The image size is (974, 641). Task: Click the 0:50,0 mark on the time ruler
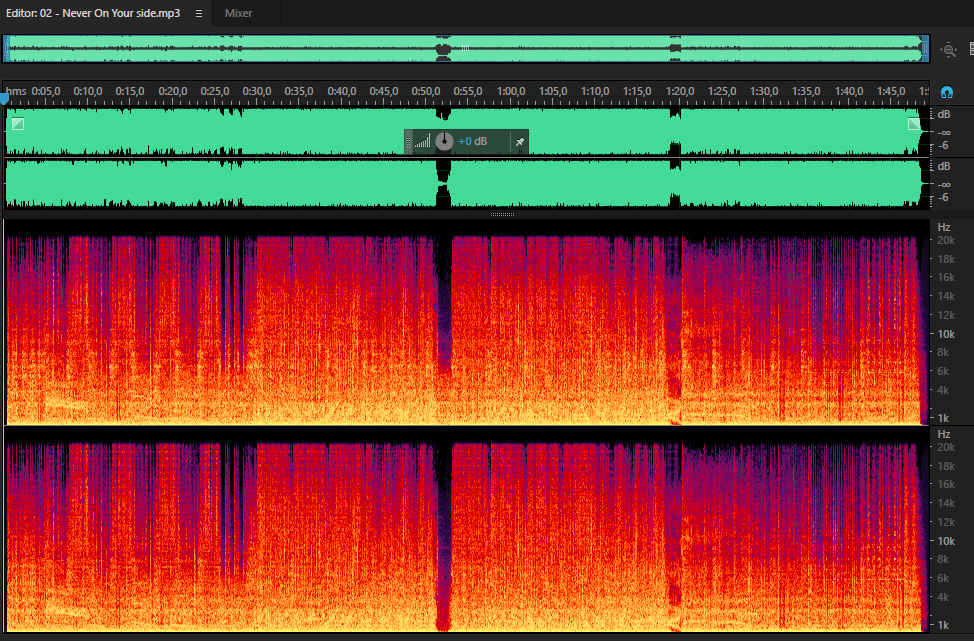[x=426, y=91]
